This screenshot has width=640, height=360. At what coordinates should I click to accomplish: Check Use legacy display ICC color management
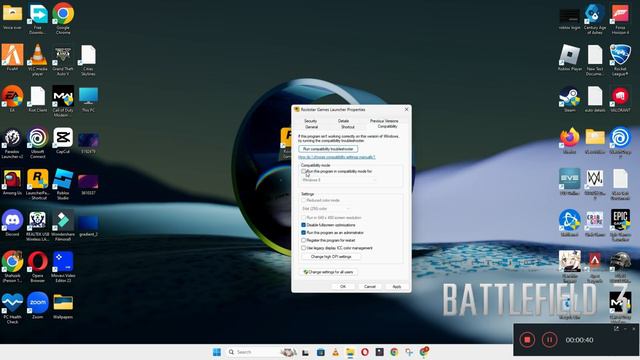point(303,248)
